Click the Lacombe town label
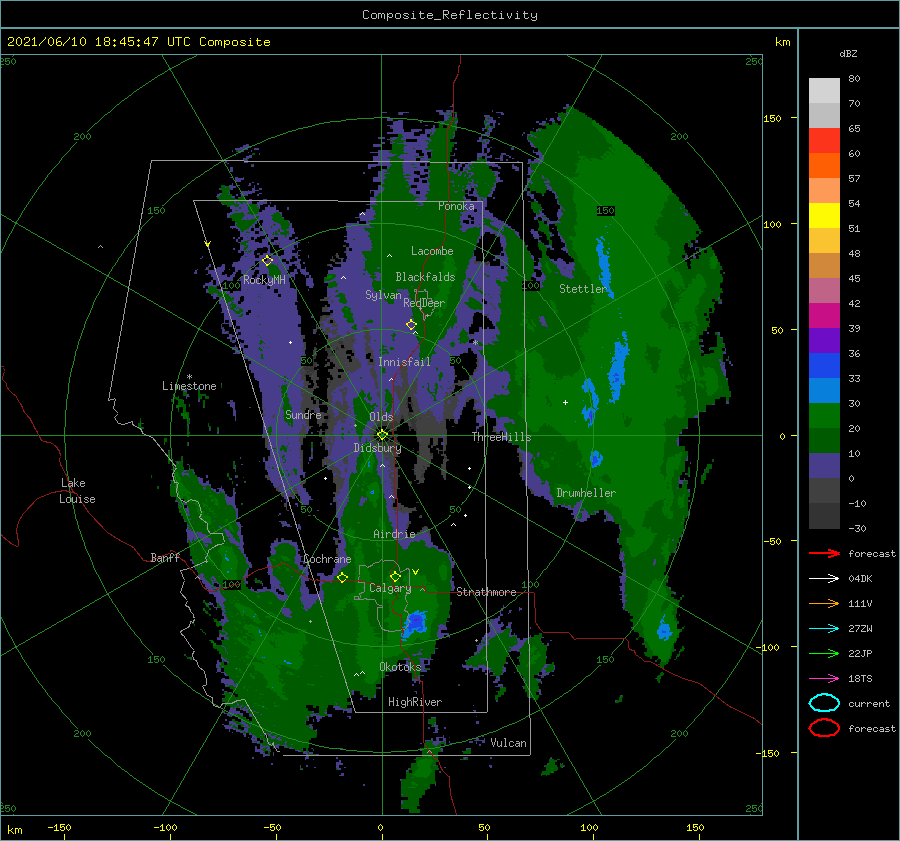 point(432,251)
